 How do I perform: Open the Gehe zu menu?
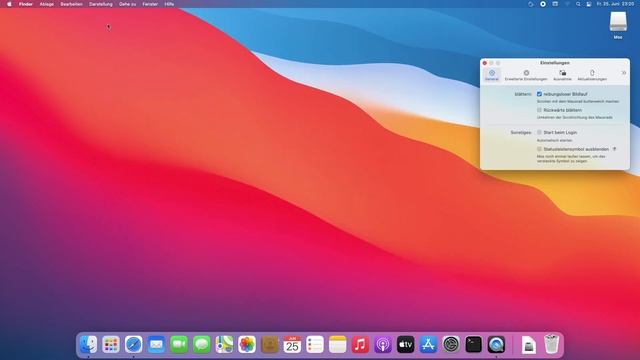(127, 4)
